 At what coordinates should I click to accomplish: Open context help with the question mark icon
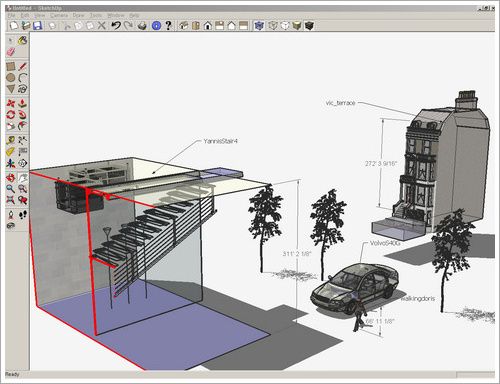(x=168, y=25)
